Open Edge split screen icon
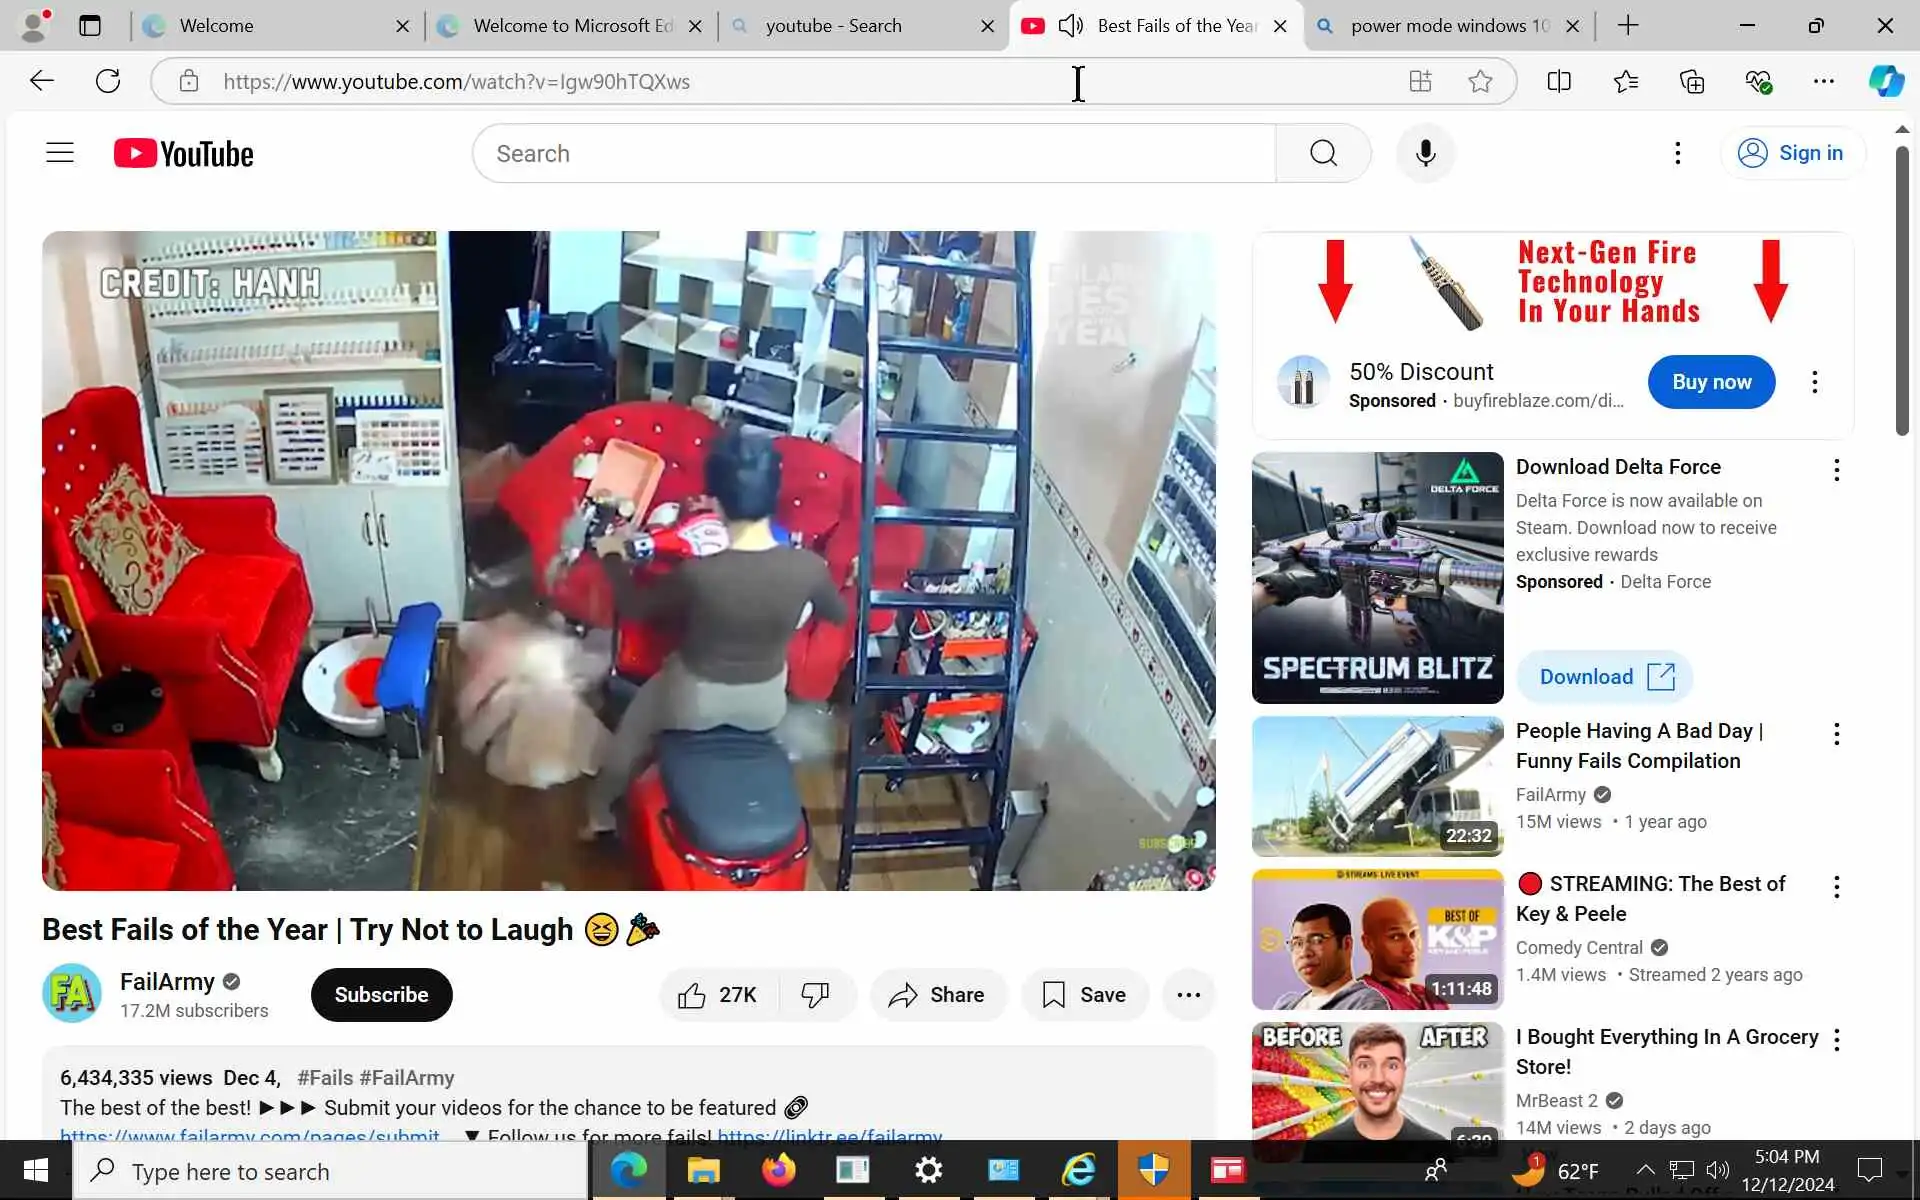 tap(1559, 82)
